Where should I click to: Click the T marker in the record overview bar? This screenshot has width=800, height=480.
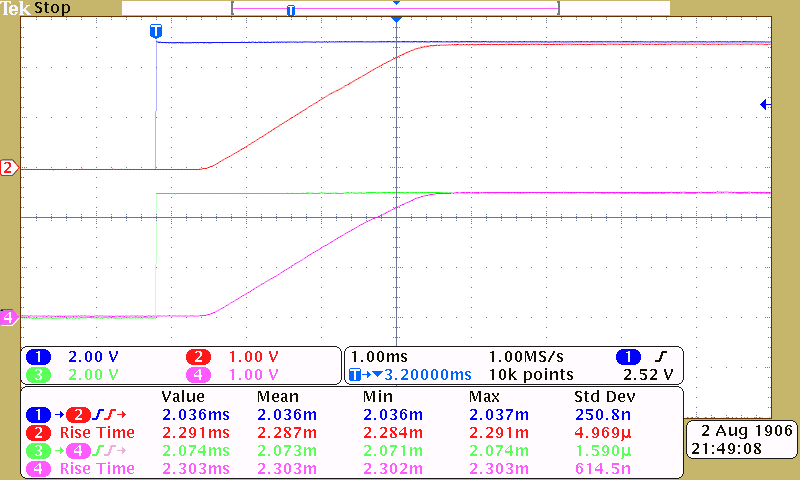tap(291, 10)
